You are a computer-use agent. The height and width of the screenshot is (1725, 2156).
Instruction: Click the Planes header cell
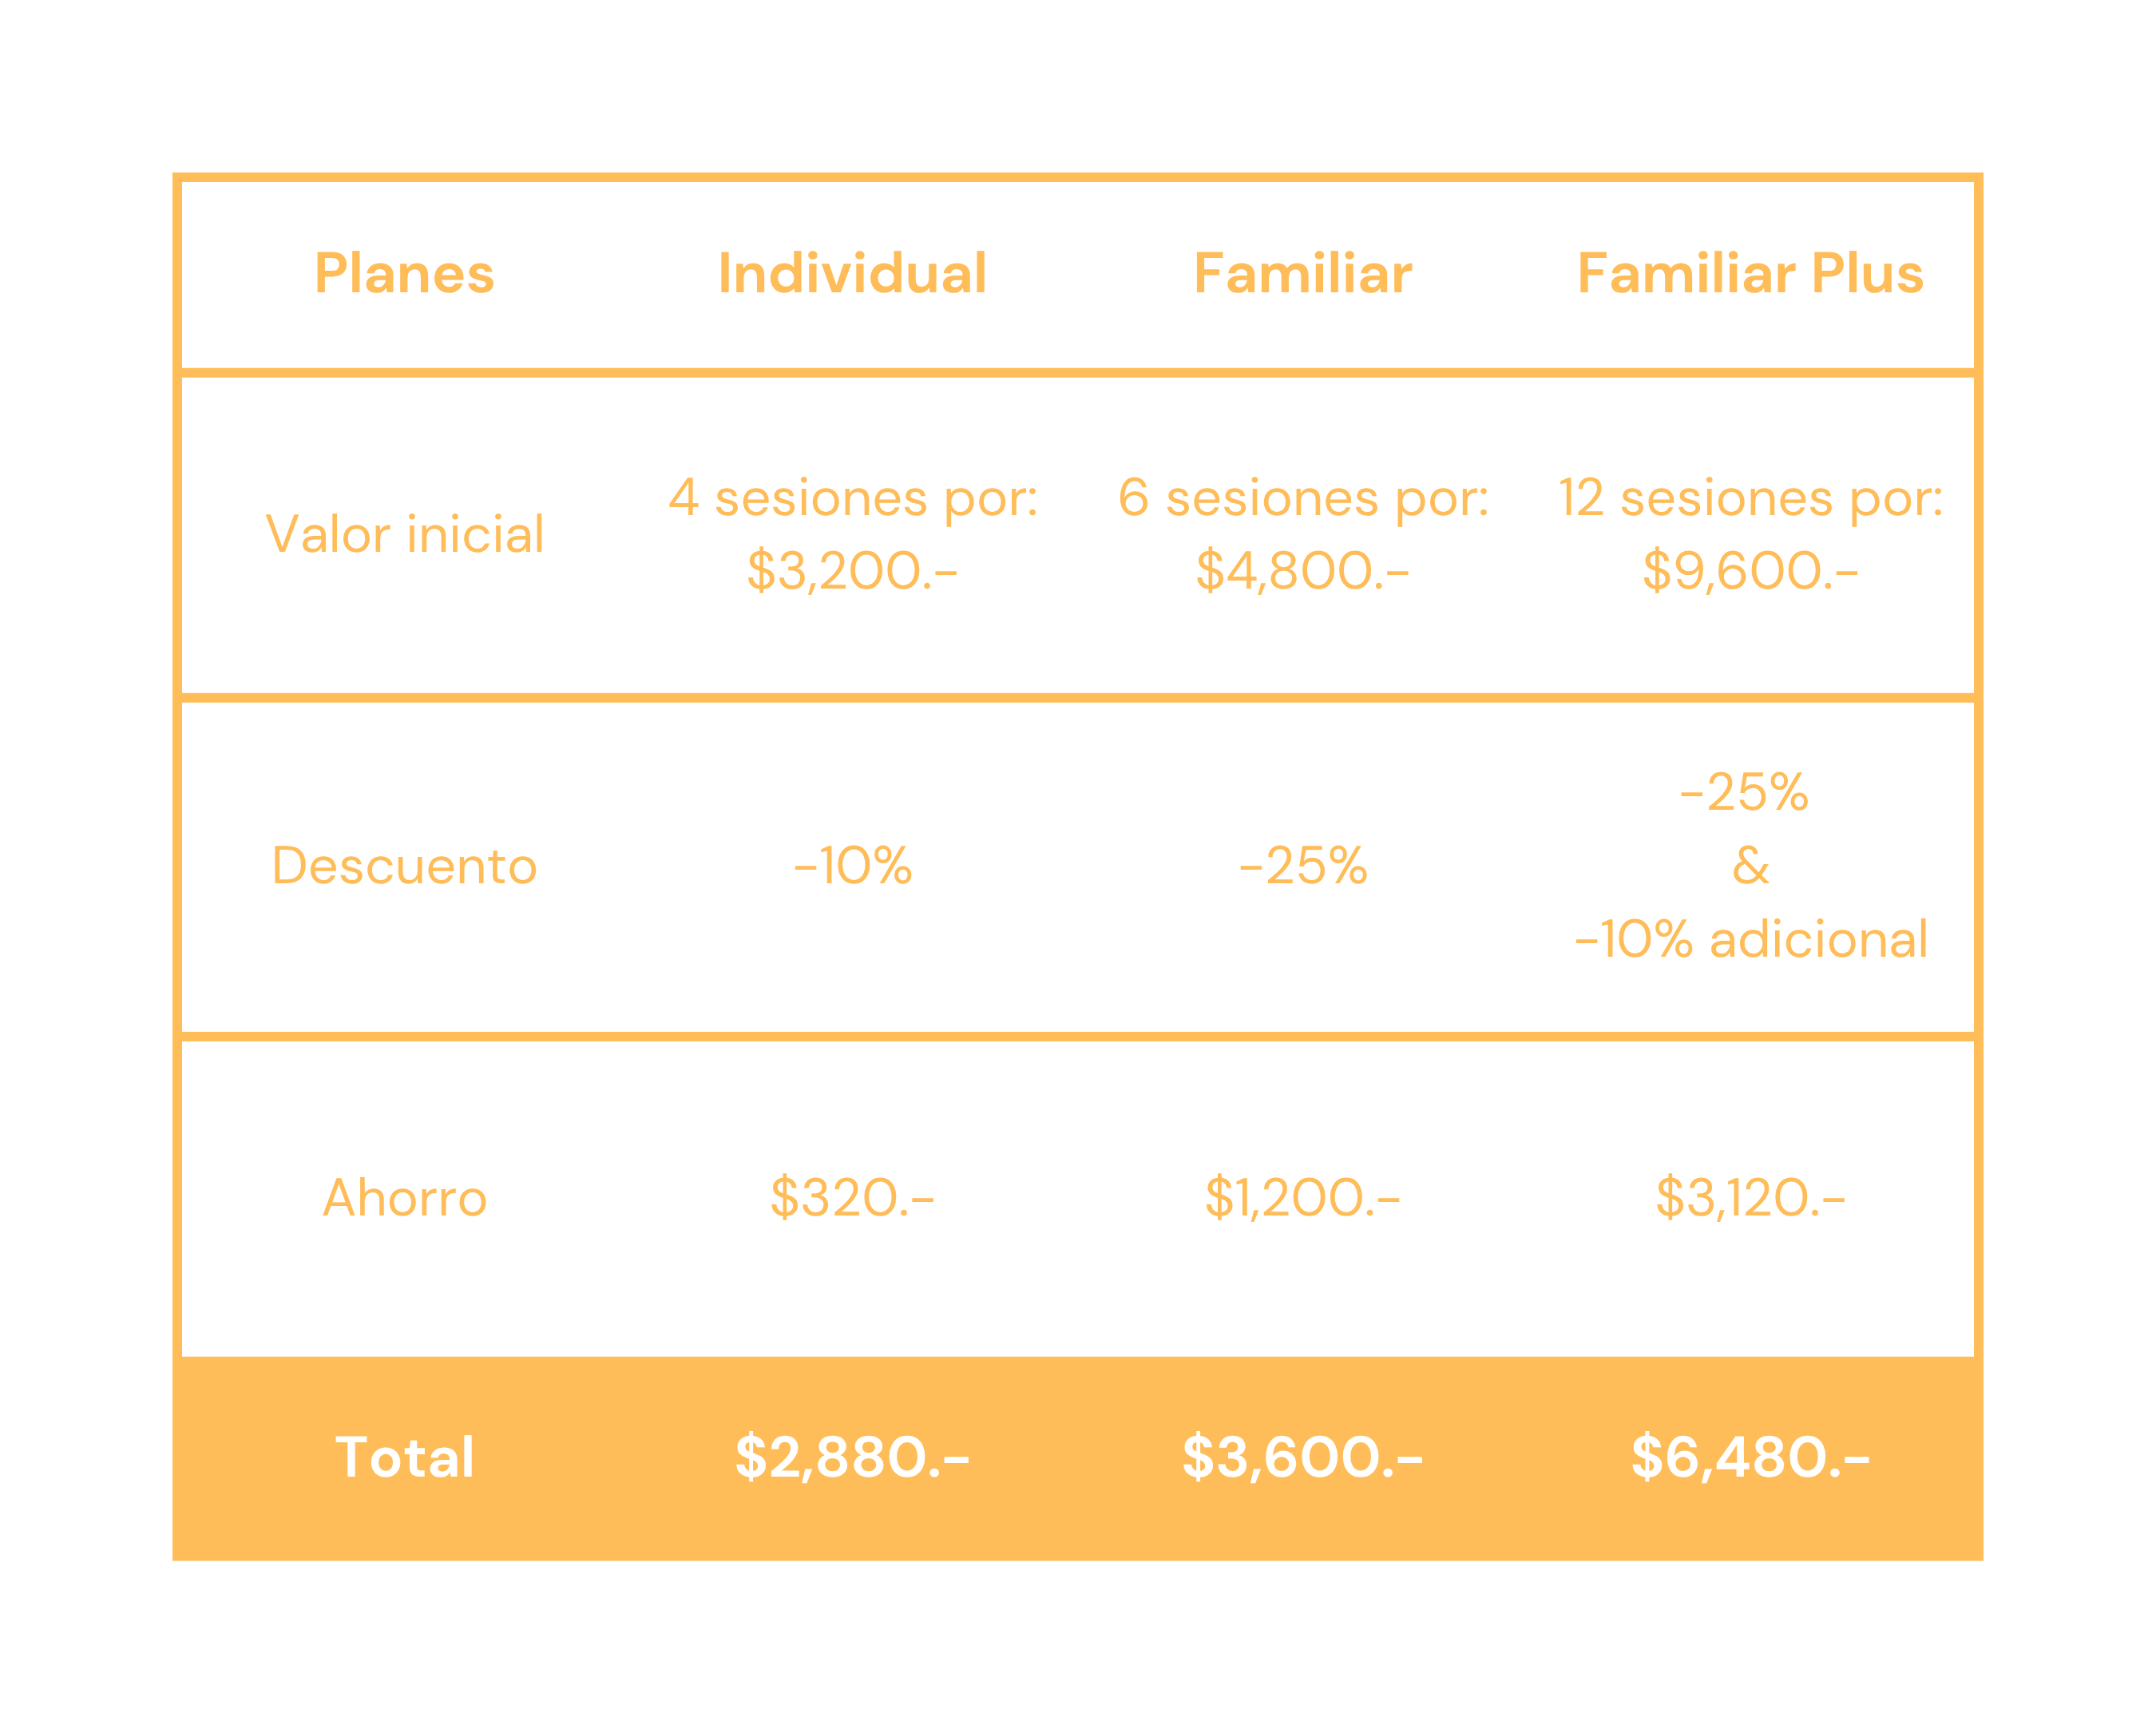404,274
